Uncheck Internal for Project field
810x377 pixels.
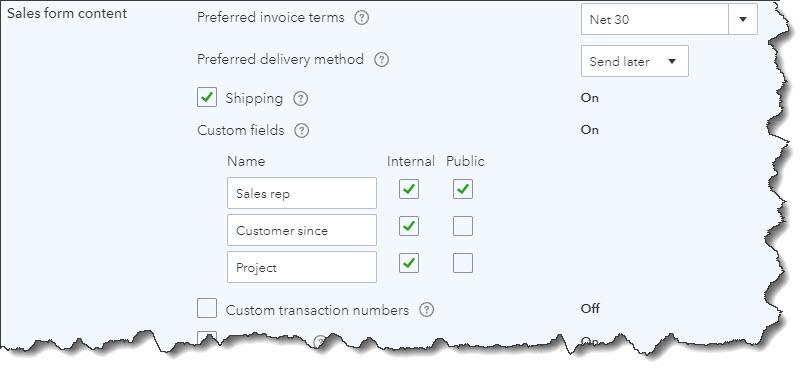point(409,263)
